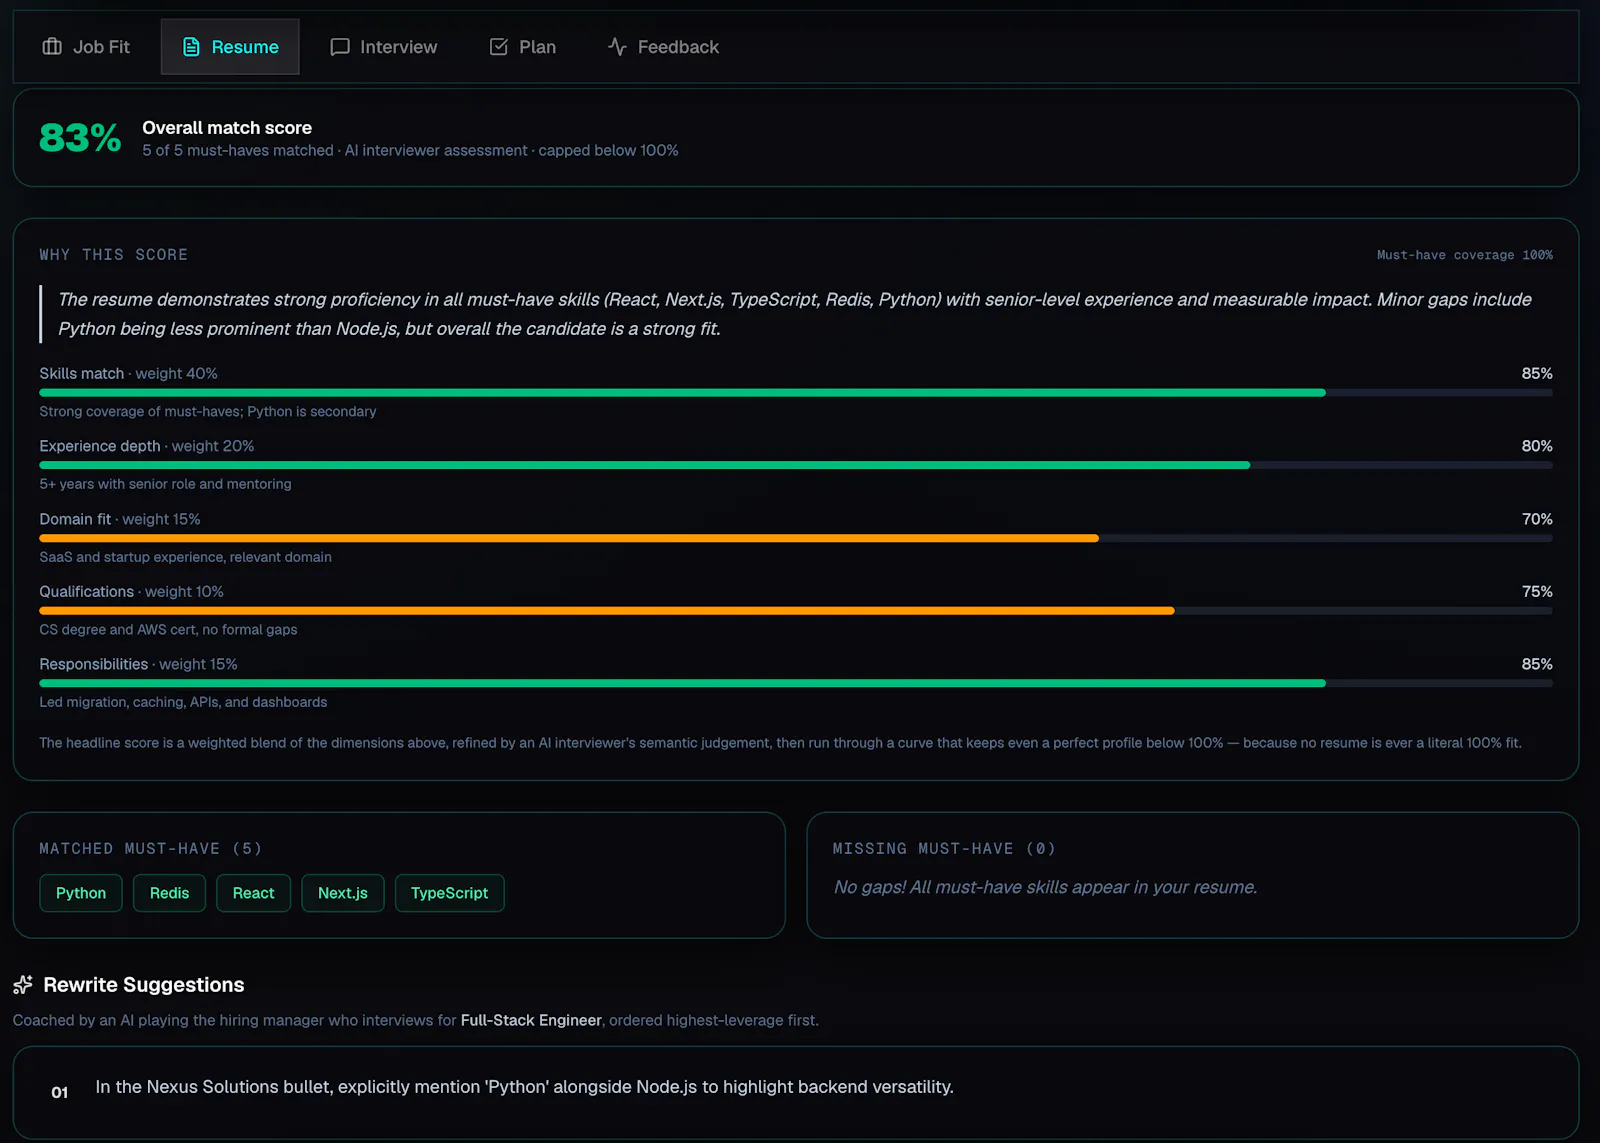Click the 75% Qualifications value
The width and height of the screenshot is (1600, 1143).
pos(1537,592)
